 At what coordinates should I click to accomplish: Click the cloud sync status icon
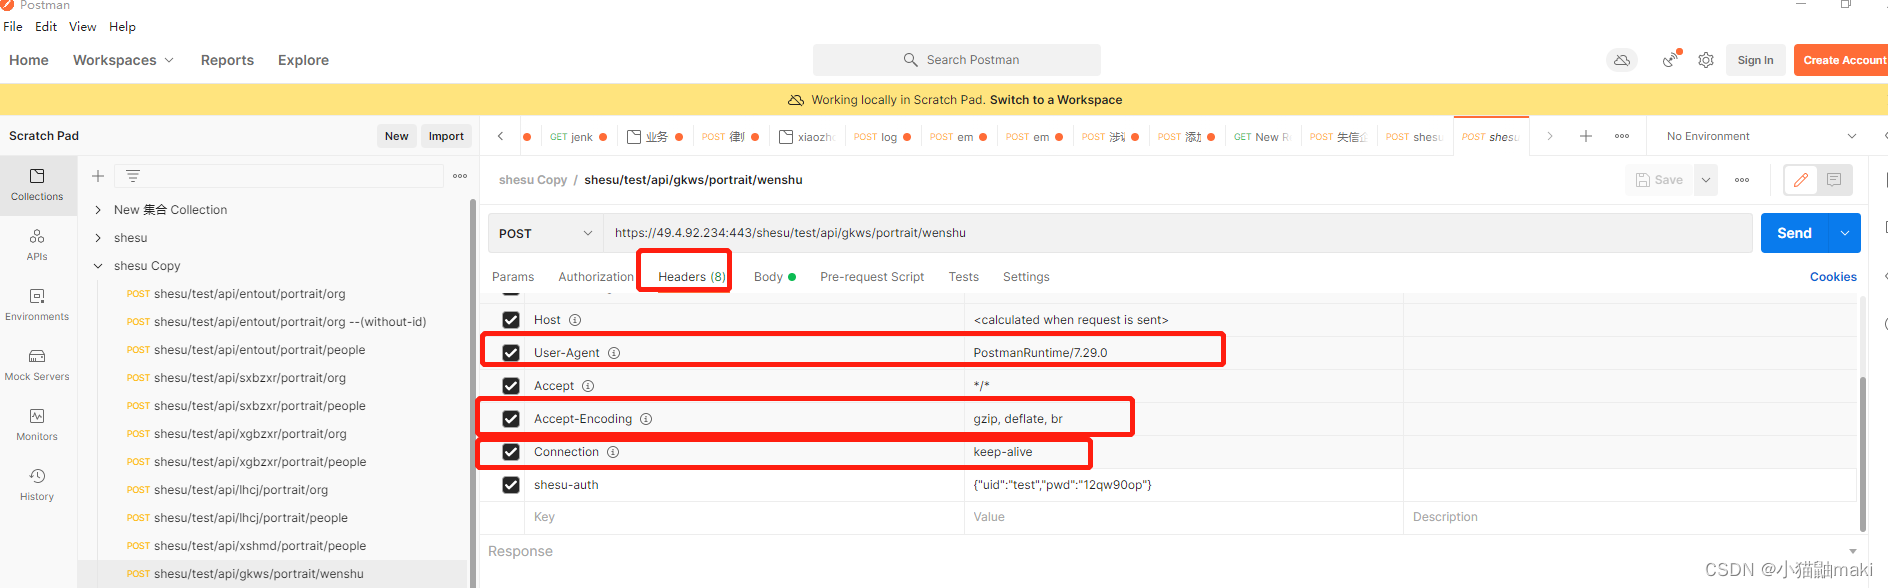(x=1622, y=60)
